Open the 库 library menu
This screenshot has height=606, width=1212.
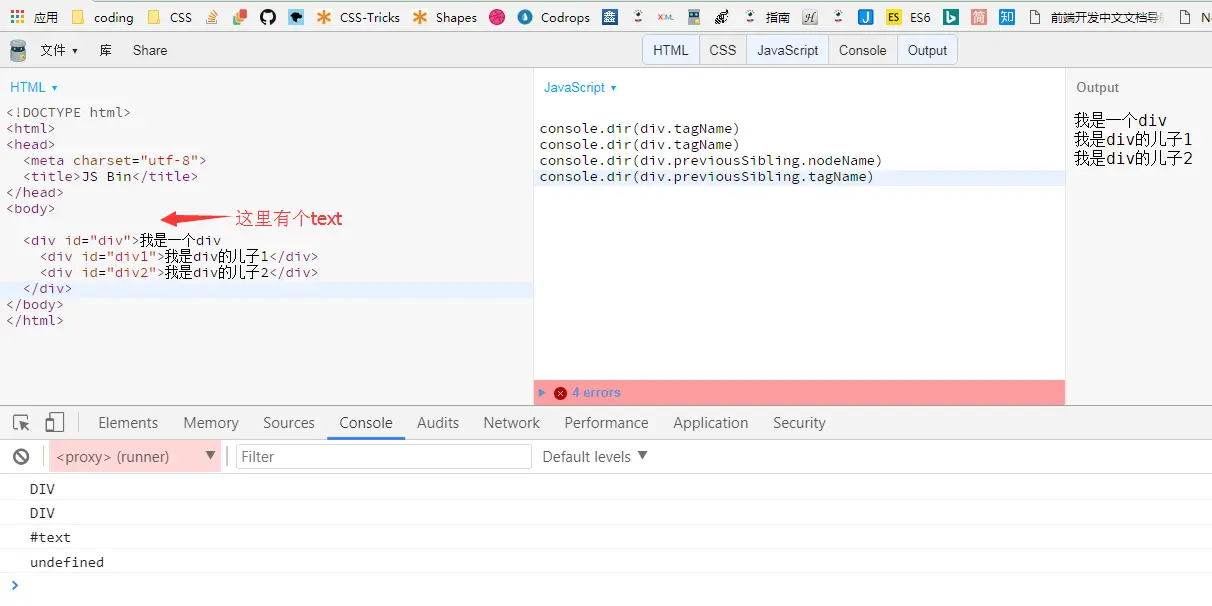pos(105,50)
